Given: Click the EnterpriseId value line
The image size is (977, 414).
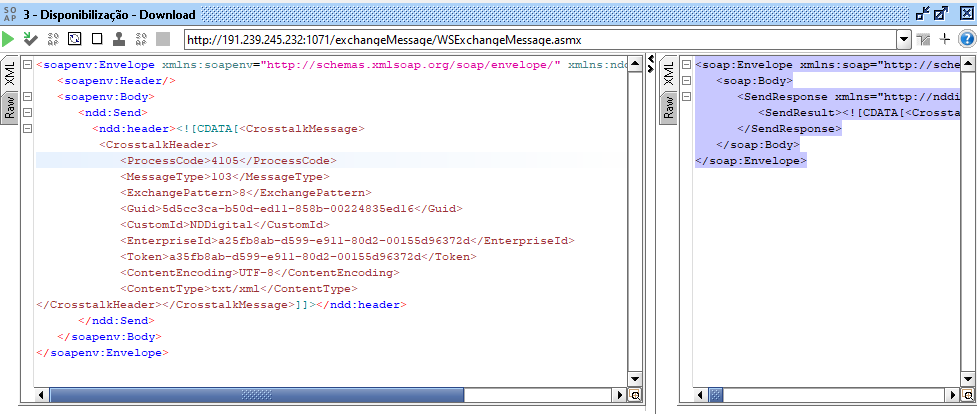Looking at the screenshot, I should click(x=347, y=241).
